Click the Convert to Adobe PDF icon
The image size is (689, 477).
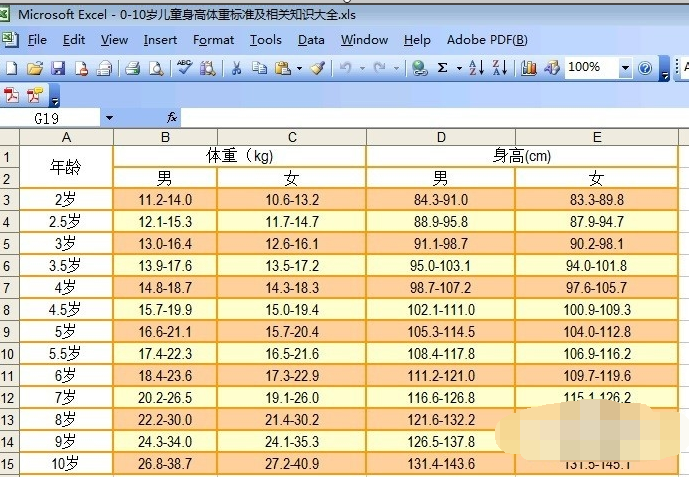11,94
